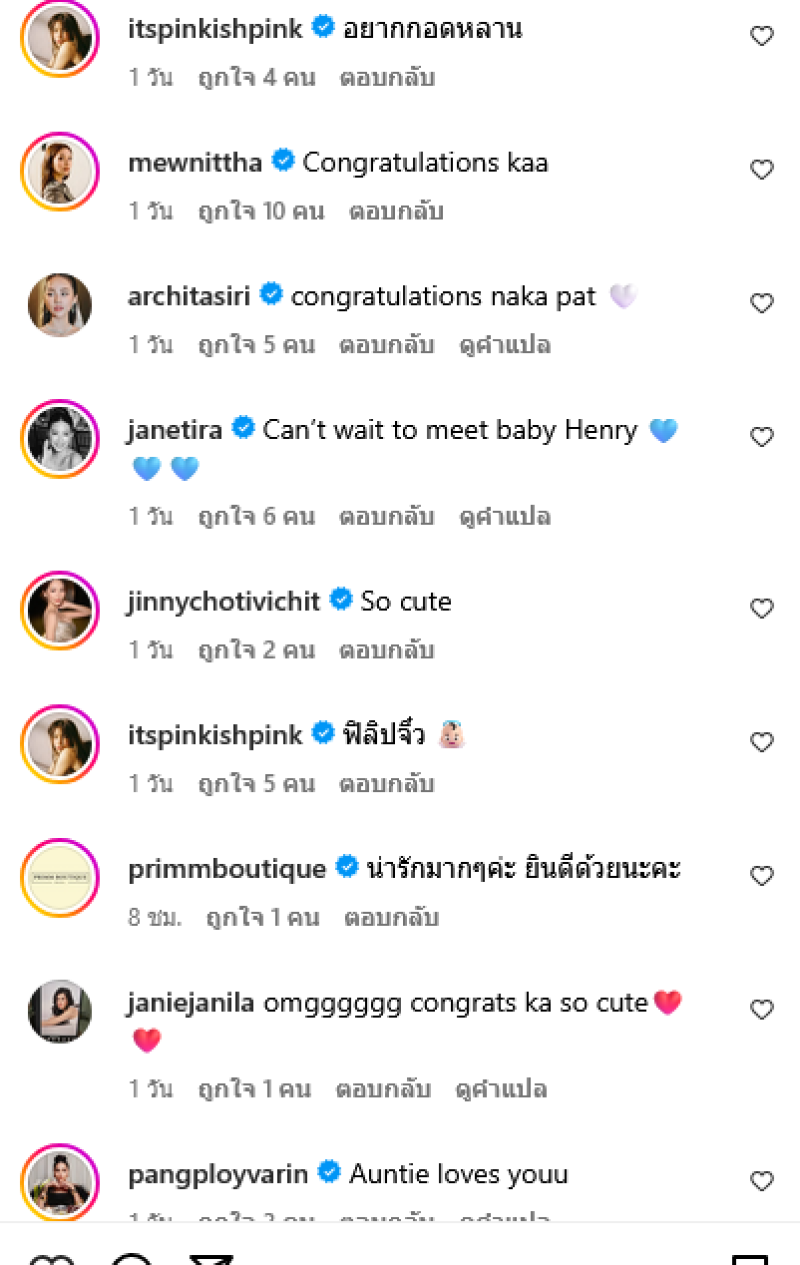Viewport: 800px width, 1265px height.
Task: Like jinnychotivichit's So cute comment
Action: coord(762,608)
